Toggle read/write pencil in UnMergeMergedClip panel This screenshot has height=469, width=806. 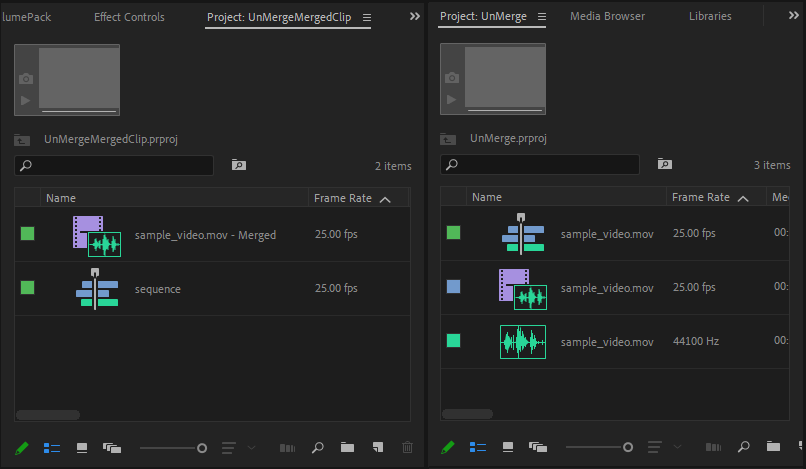[22, 448]
